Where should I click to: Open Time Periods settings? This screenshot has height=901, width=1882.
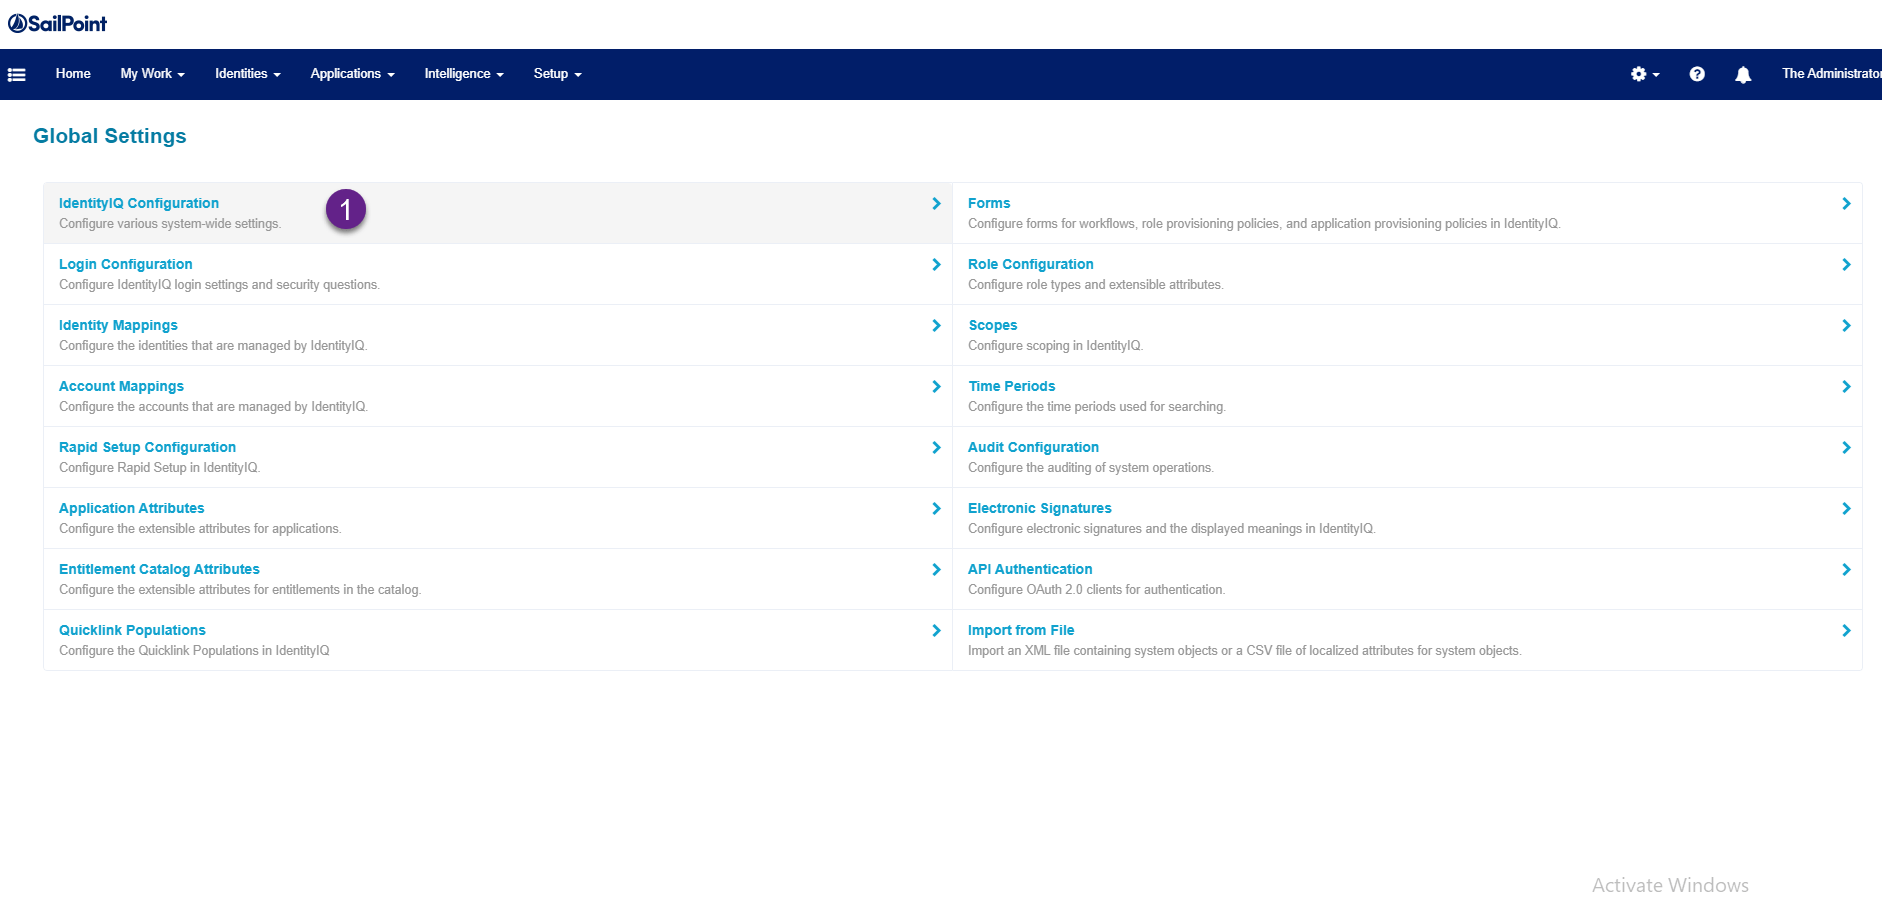point(1012,386)
